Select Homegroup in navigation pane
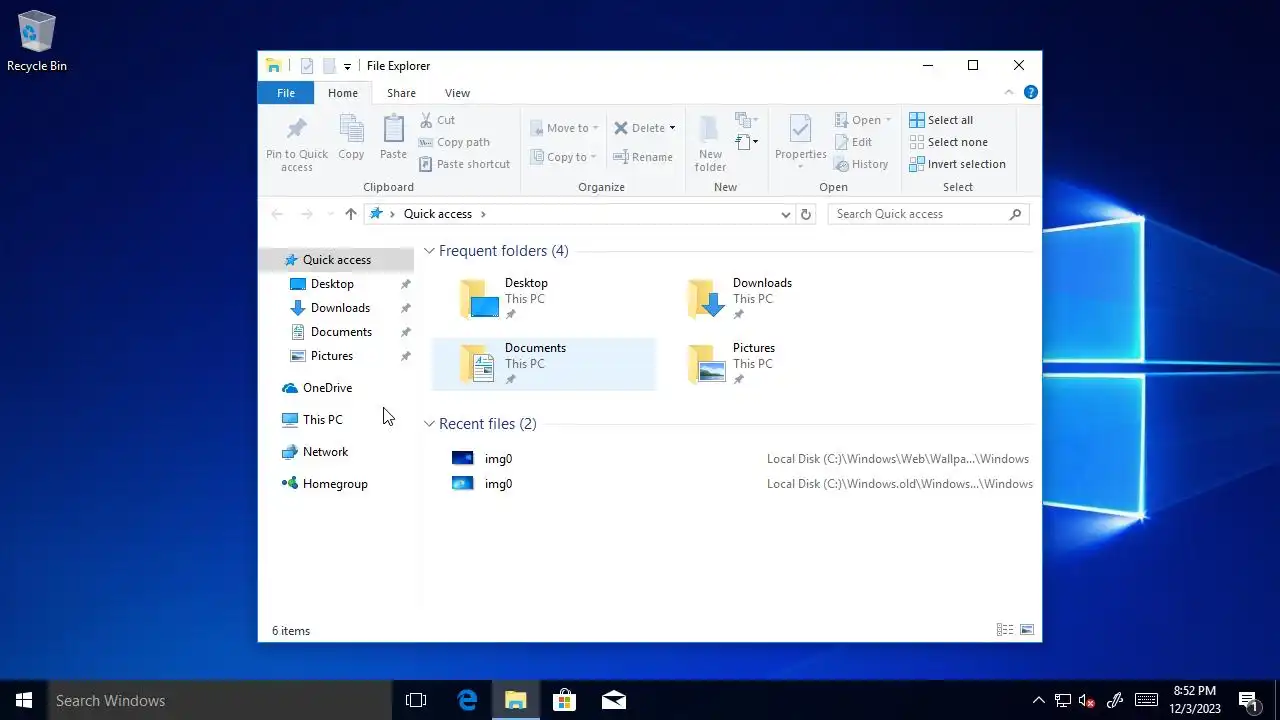 coord(337,484)
